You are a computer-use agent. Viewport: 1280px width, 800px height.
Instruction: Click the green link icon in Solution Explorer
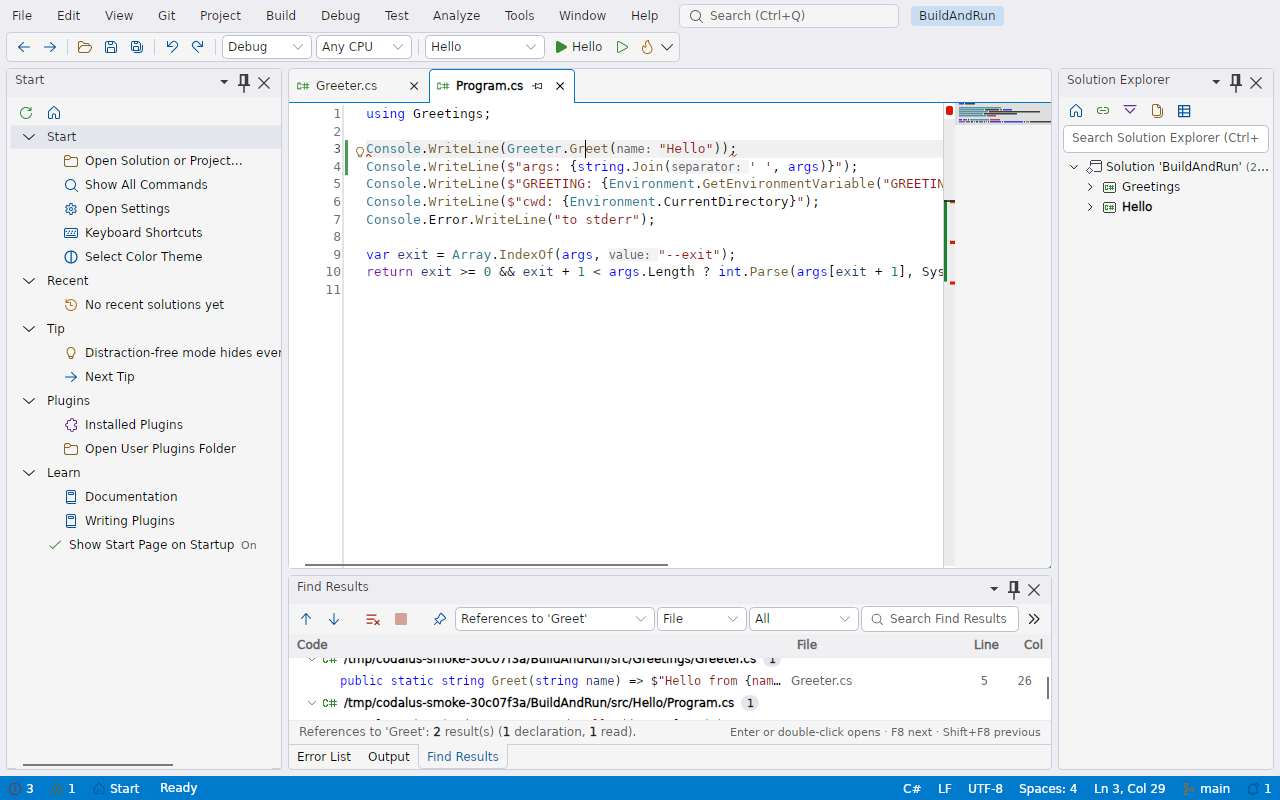[x=1103, y=111]
